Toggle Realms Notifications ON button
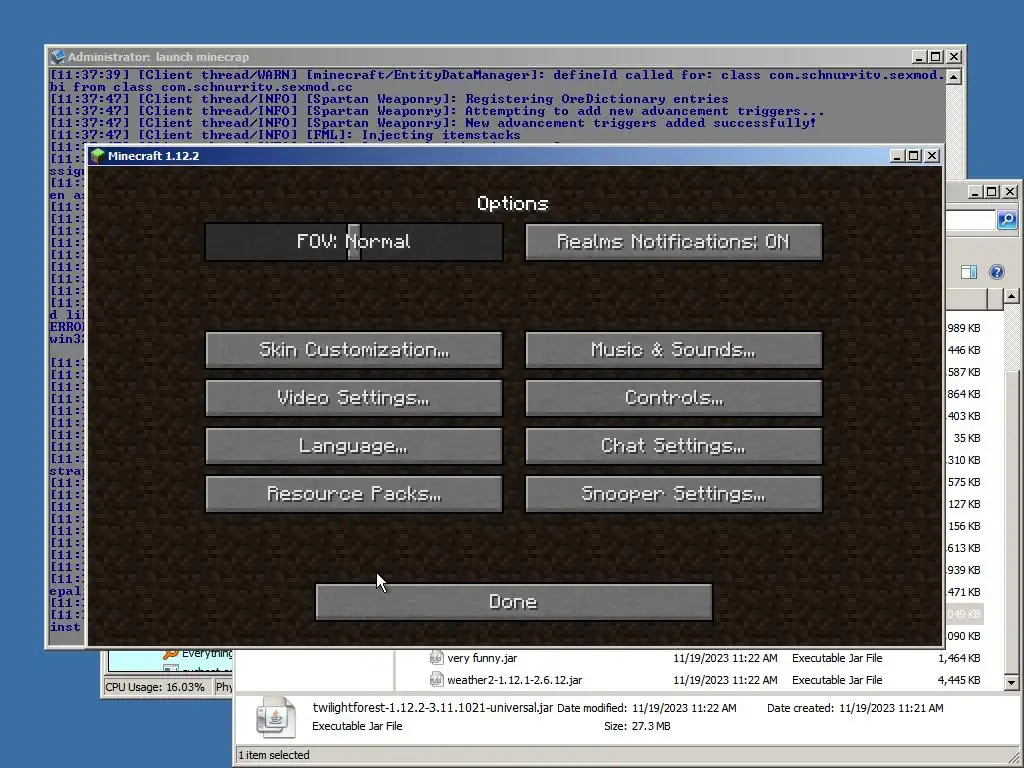Image resolution: width=1024 pixels, height=768 pixels. [673, 242]
